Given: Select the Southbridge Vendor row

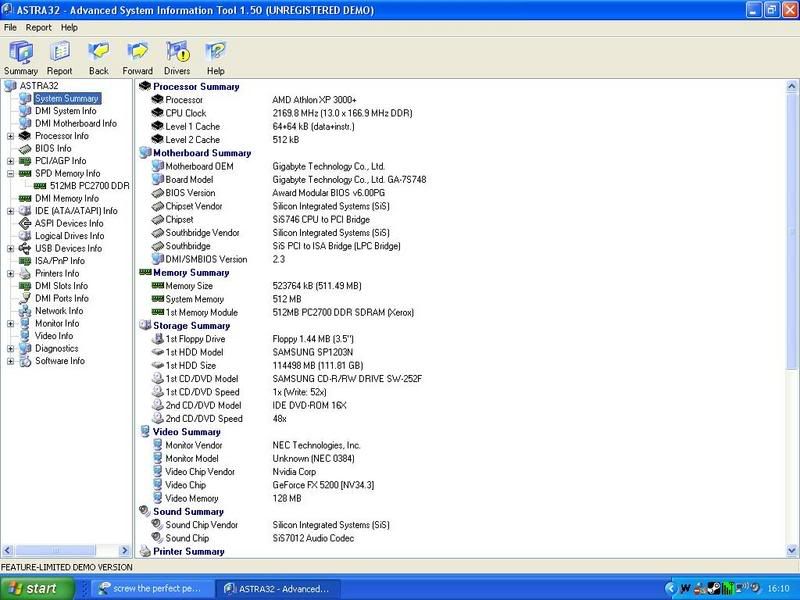Looking at the screenshot, I should [270, 233].
